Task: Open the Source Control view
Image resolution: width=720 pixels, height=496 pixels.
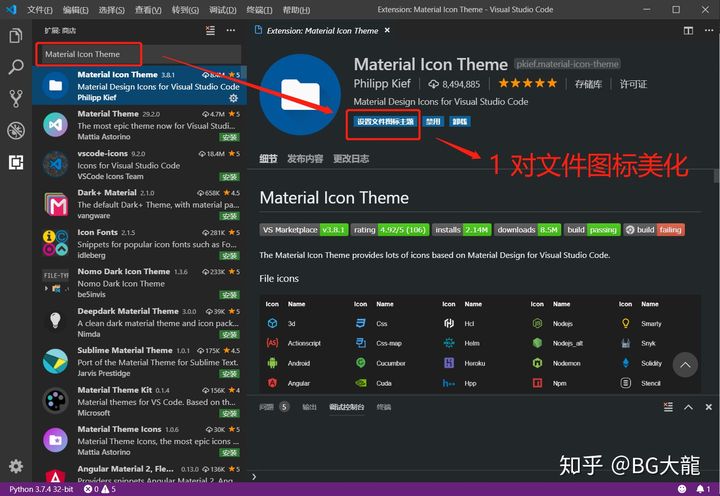Action: pos(16,99)
